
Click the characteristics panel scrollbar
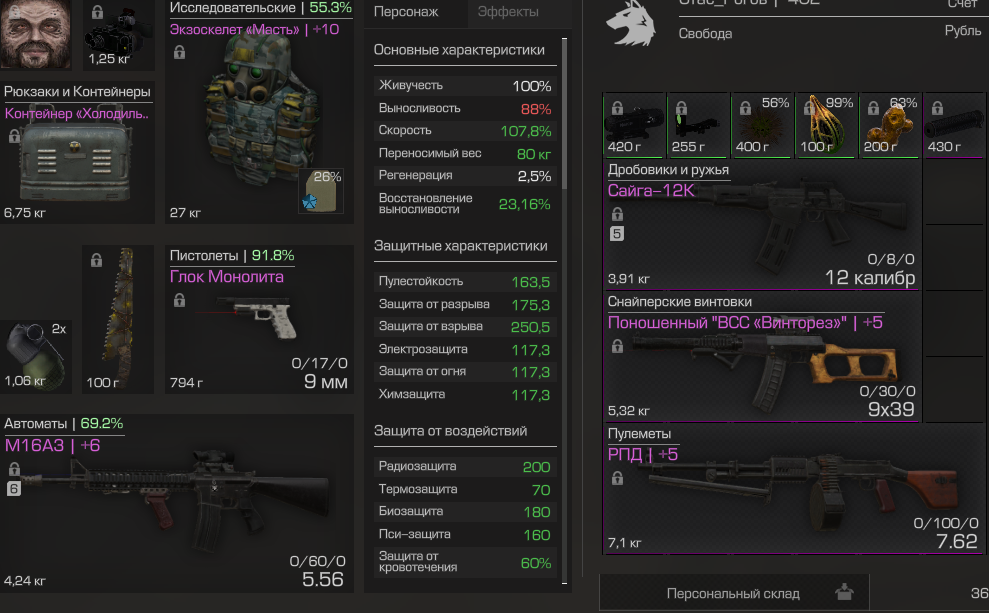(x=565, y=114)
